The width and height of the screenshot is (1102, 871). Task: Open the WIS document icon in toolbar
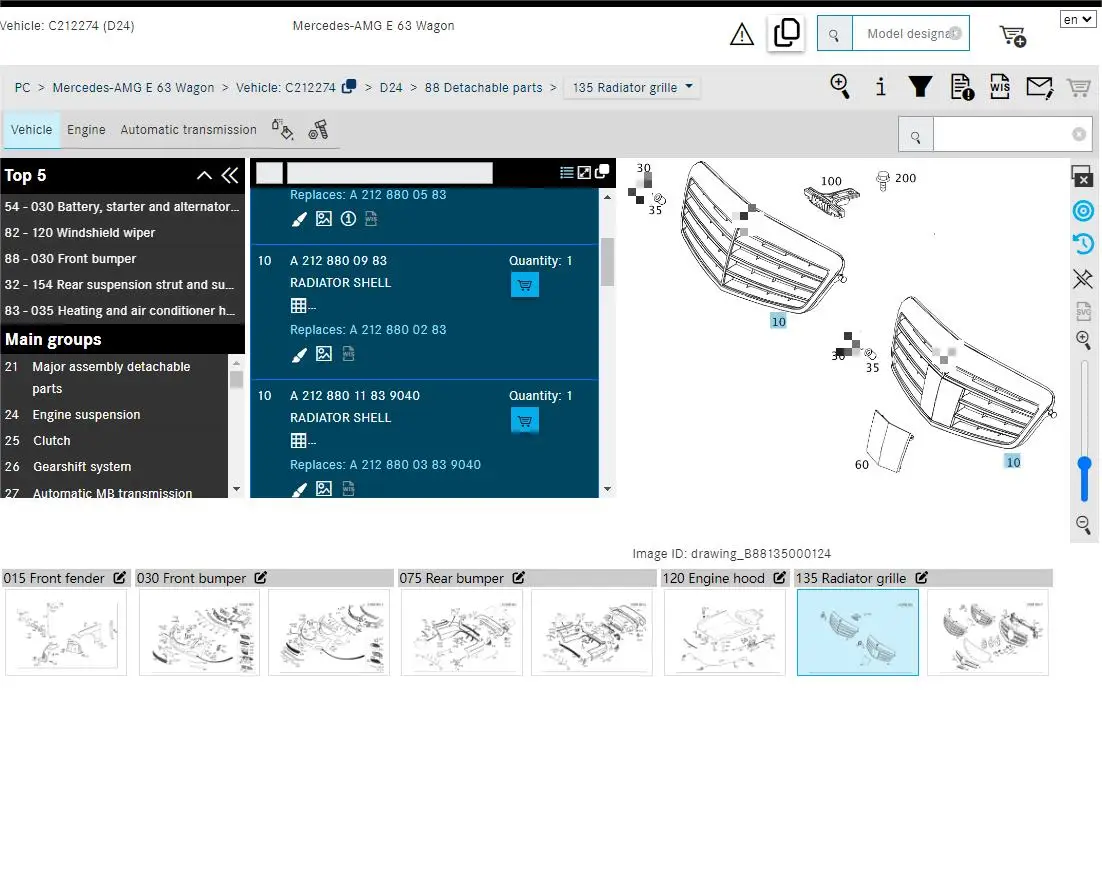coord(1000,86)
